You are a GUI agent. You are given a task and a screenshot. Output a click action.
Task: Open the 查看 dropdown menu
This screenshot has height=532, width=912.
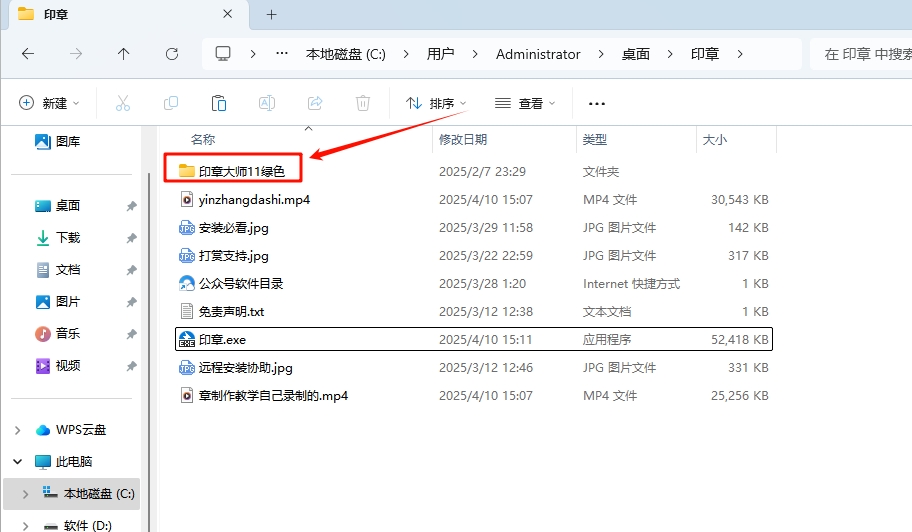pyautogui.click(x=525, y=103)
